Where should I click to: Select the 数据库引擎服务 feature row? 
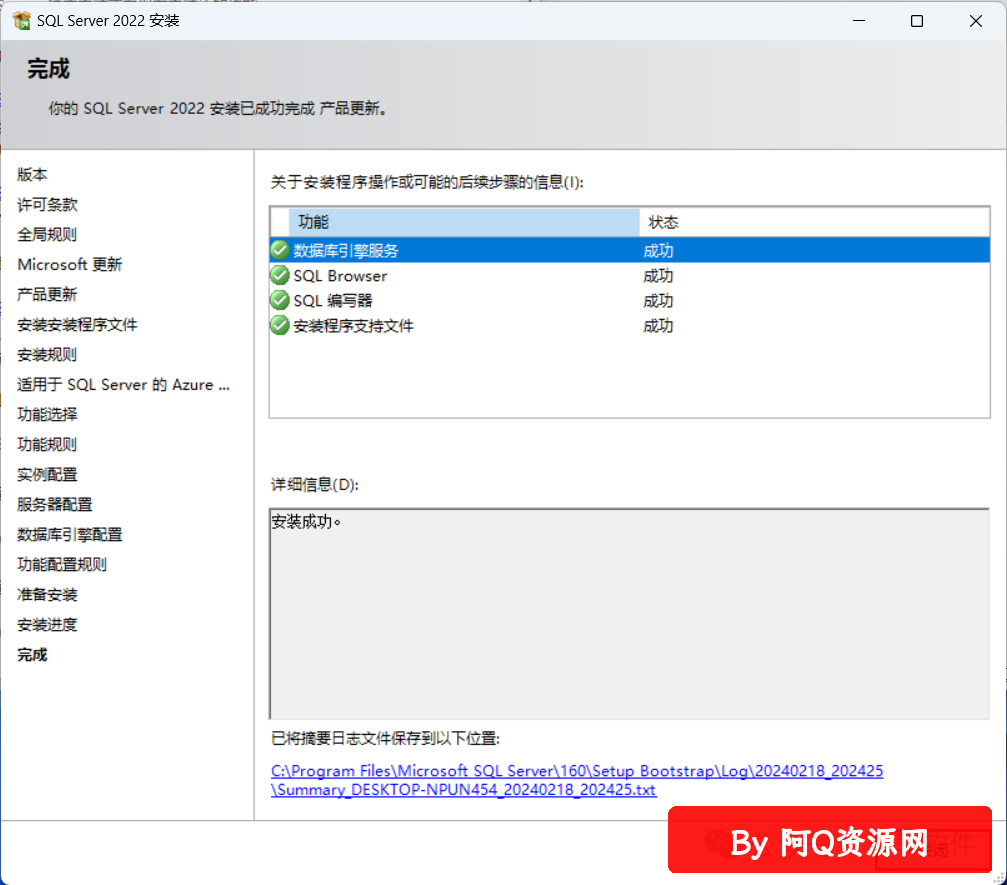pos(629,250)
